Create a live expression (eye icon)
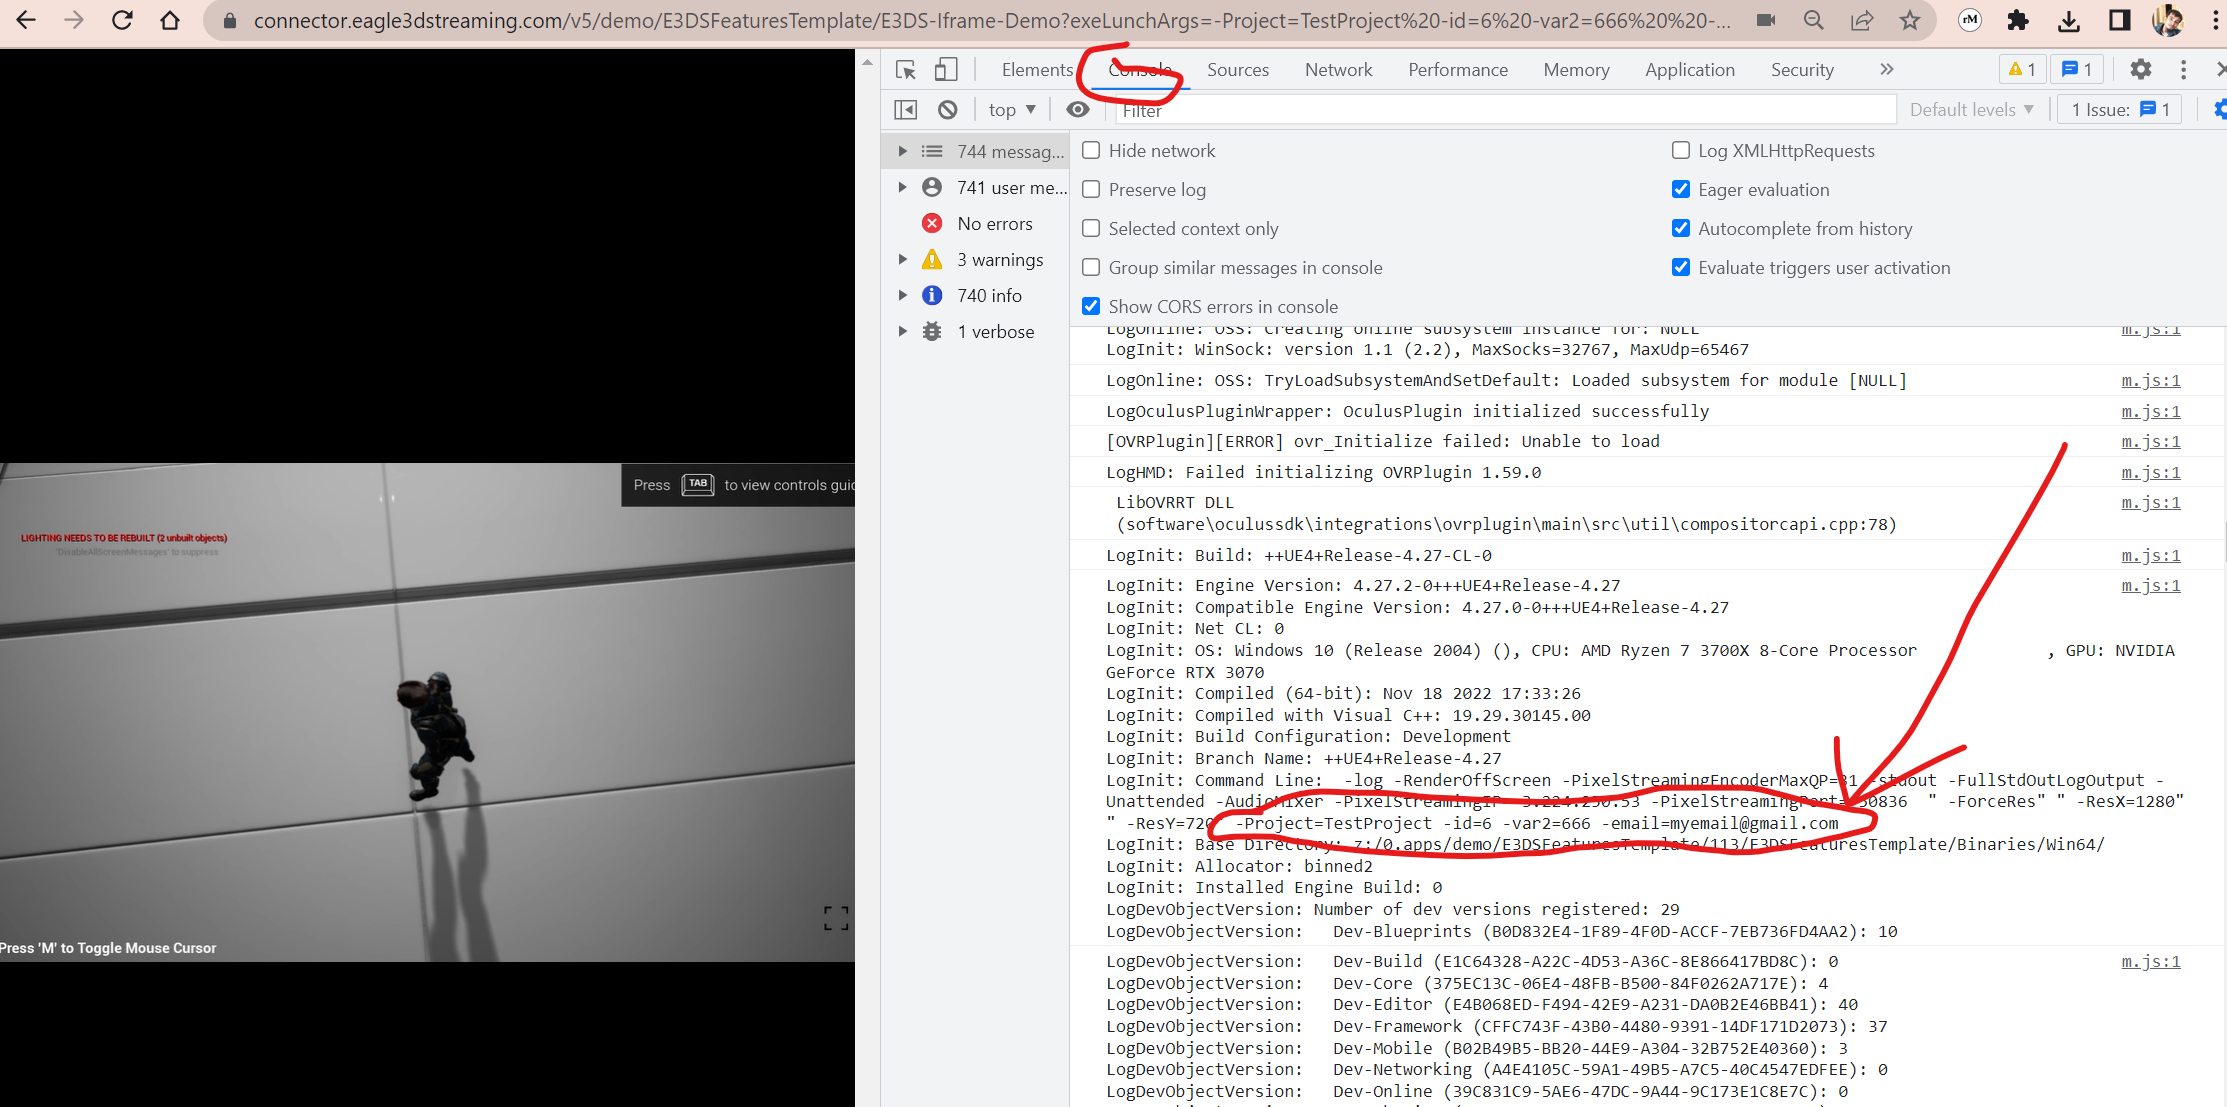 click(x=1078, y=109)
